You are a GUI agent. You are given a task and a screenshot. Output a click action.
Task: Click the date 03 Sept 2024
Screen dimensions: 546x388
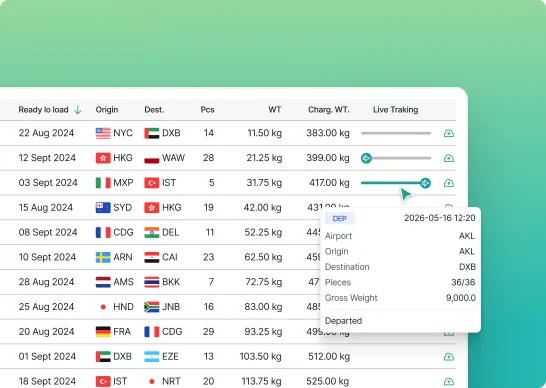tap(48, 183)
